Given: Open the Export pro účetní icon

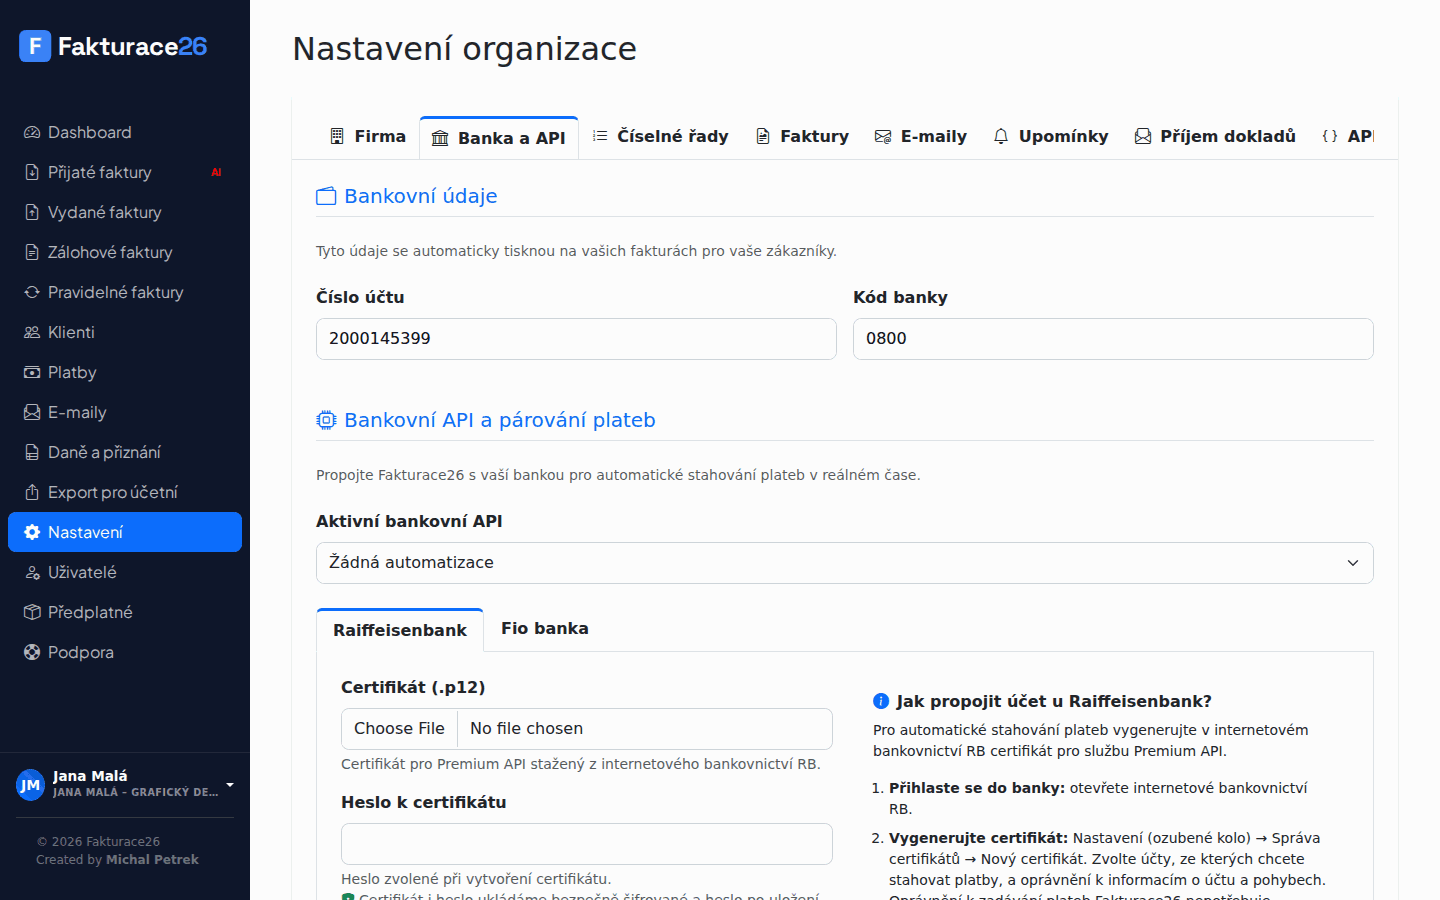Looking at the screenshot, I should point(32,492).
